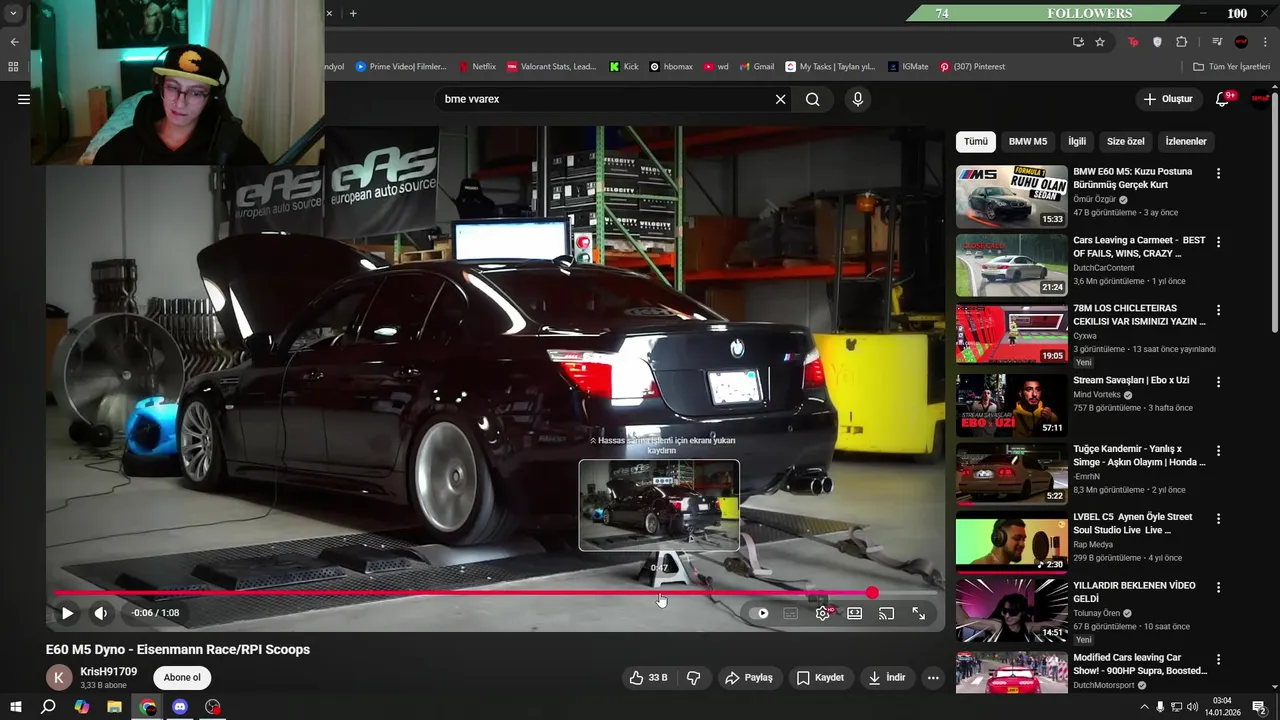This screenshot has width=1280, height=720.
Task: Share the video via Paylaş
Action: (749, 677)
